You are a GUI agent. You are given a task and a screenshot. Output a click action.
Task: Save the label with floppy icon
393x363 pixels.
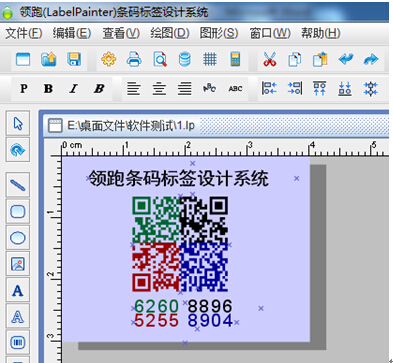tap(74, 60)
